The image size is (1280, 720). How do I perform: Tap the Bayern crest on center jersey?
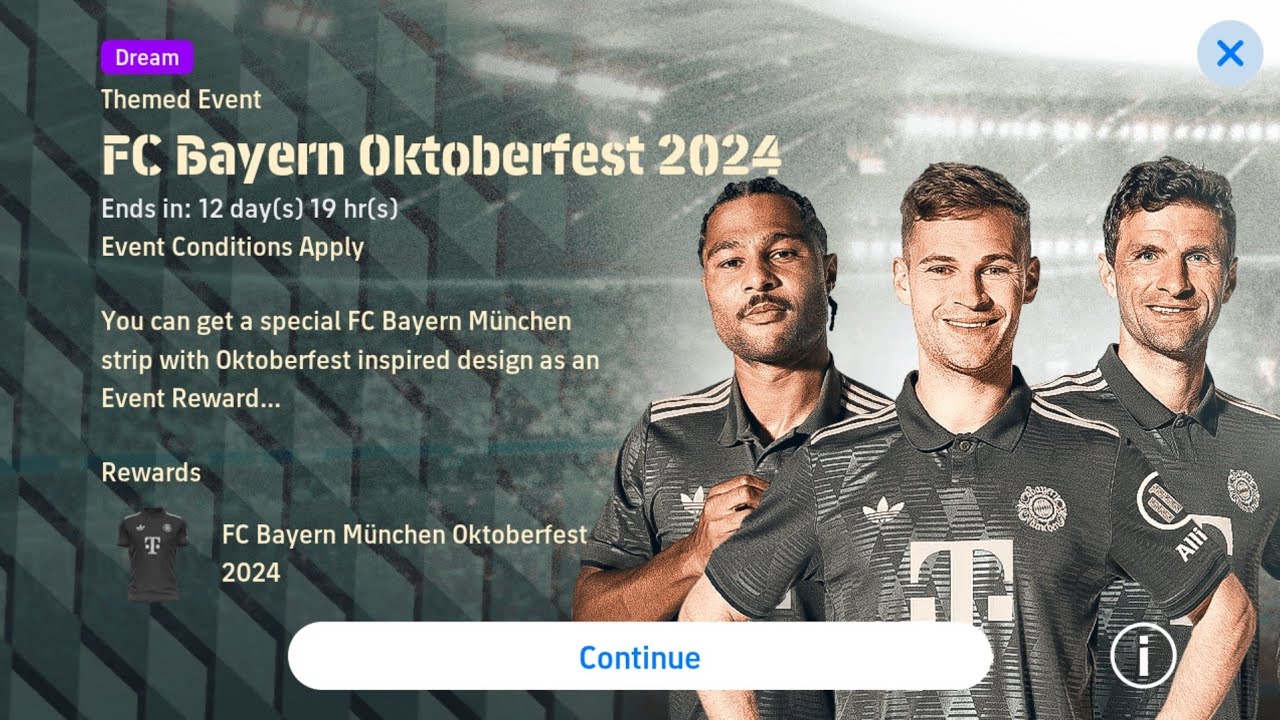[x=1041, y=507]
